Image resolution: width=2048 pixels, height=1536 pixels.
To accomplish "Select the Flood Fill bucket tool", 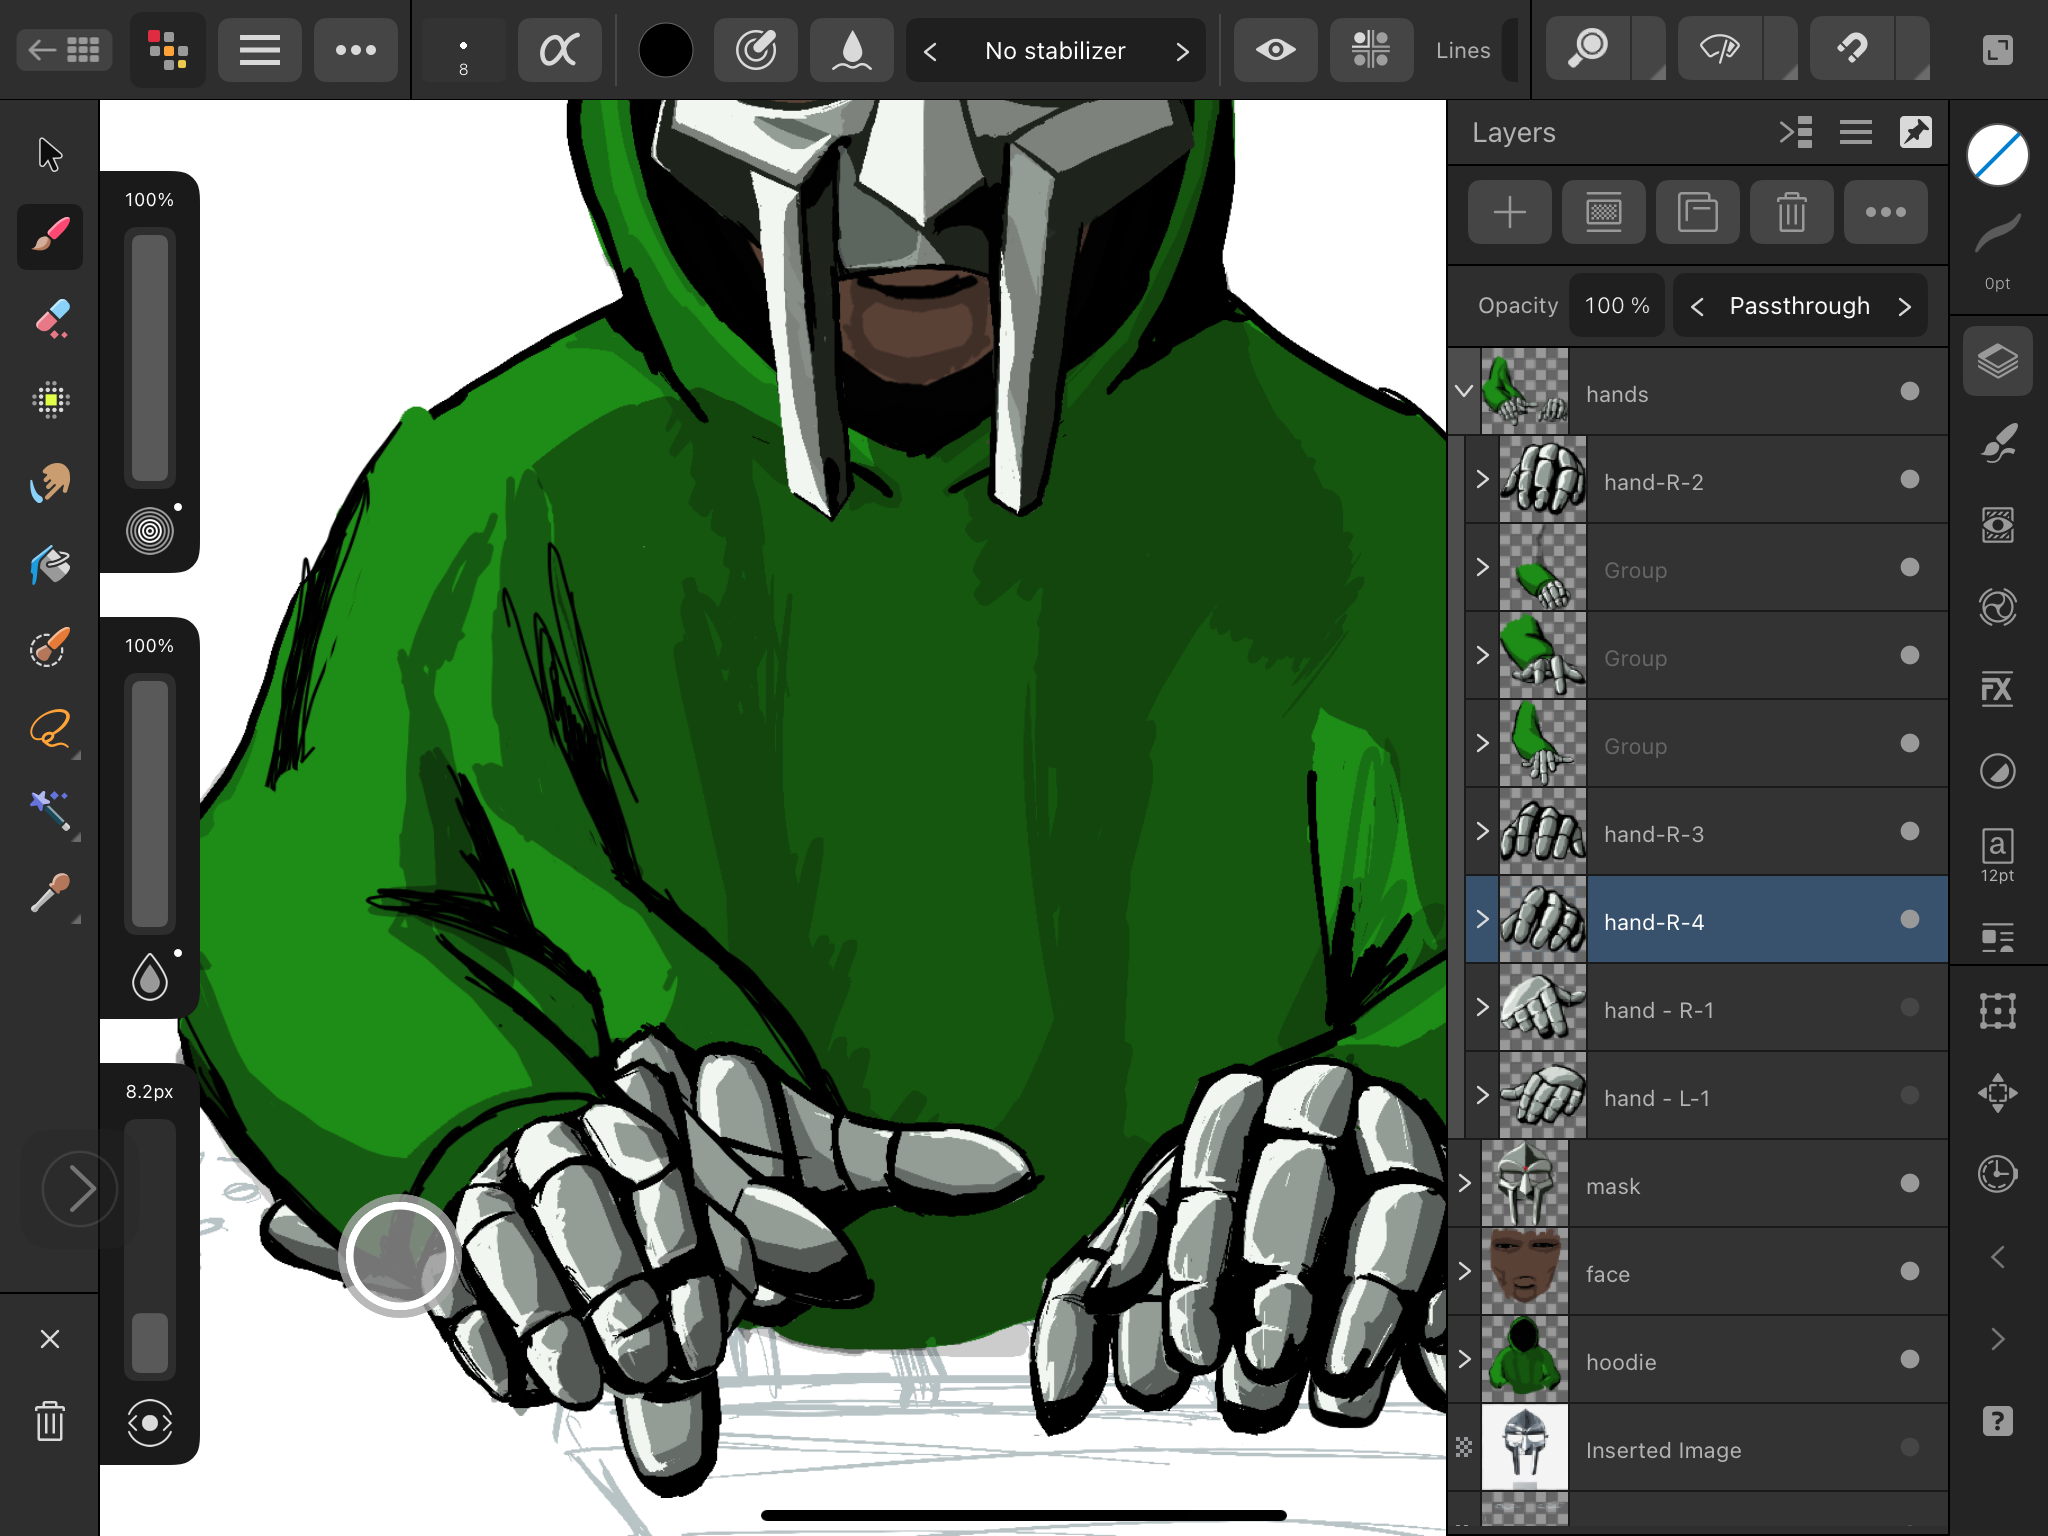I will coord(49,565).
